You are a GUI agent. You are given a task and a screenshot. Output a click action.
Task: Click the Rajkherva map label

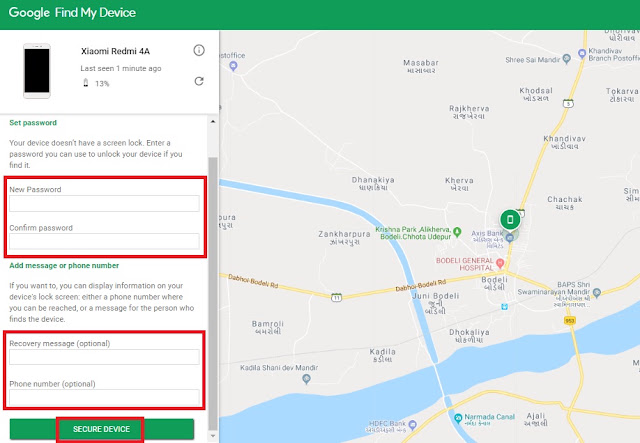(469, 112)
